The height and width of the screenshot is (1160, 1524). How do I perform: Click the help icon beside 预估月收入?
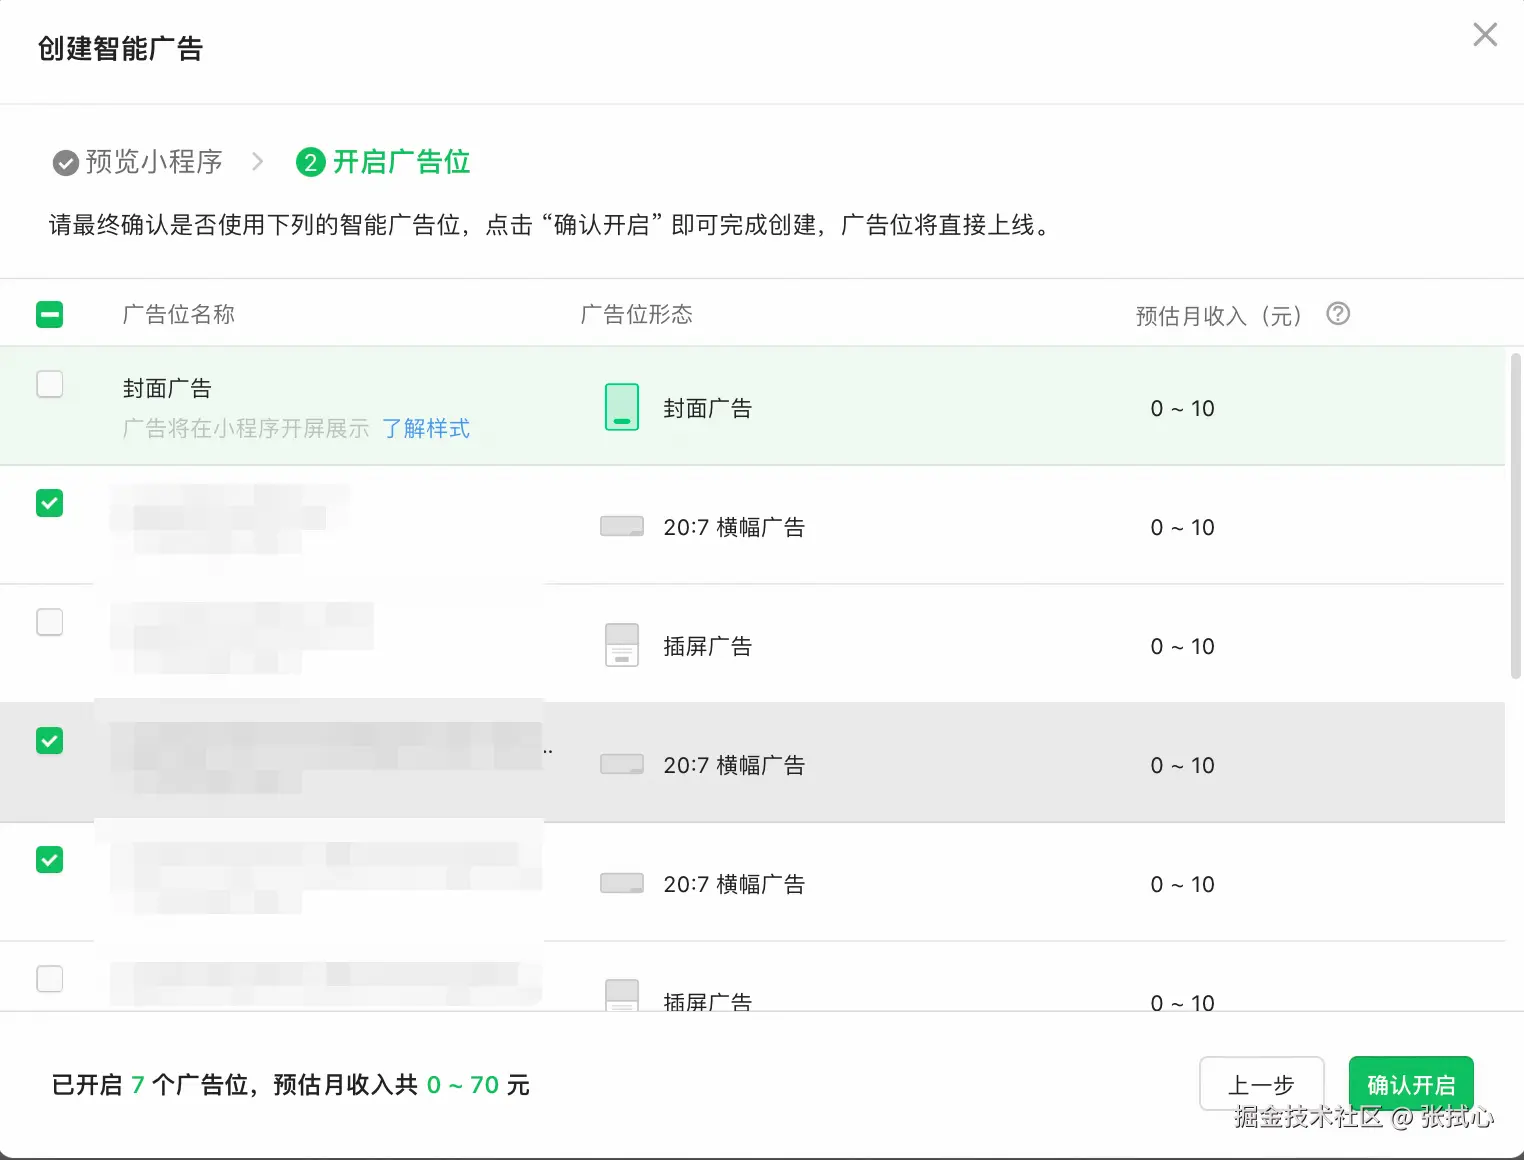point(1338,314)
